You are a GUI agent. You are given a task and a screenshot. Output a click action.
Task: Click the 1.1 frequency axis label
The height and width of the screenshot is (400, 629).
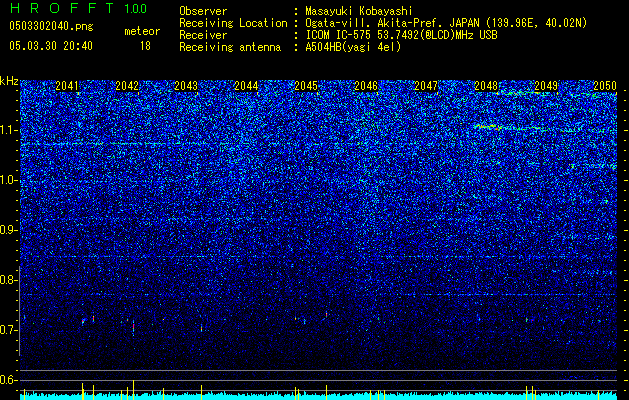(9, 130)
